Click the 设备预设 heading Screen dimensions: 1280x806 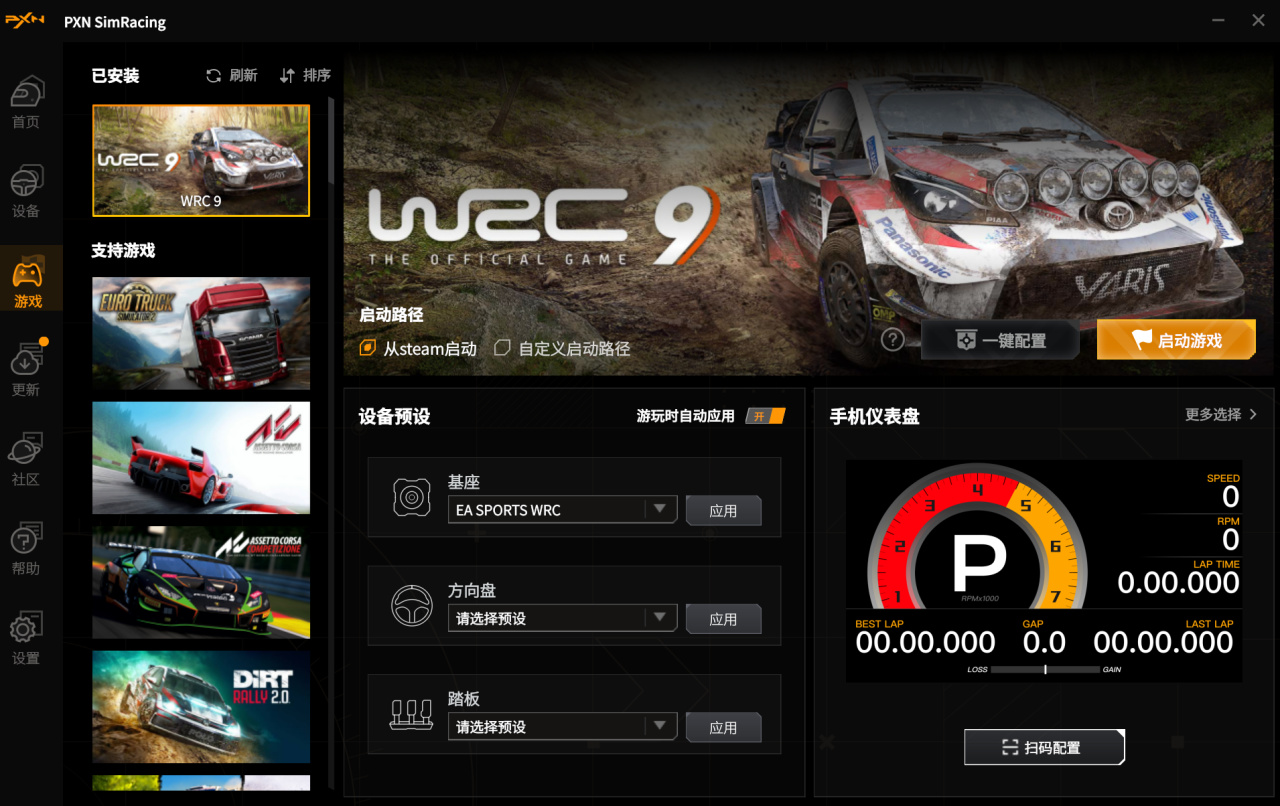[395, 416]
